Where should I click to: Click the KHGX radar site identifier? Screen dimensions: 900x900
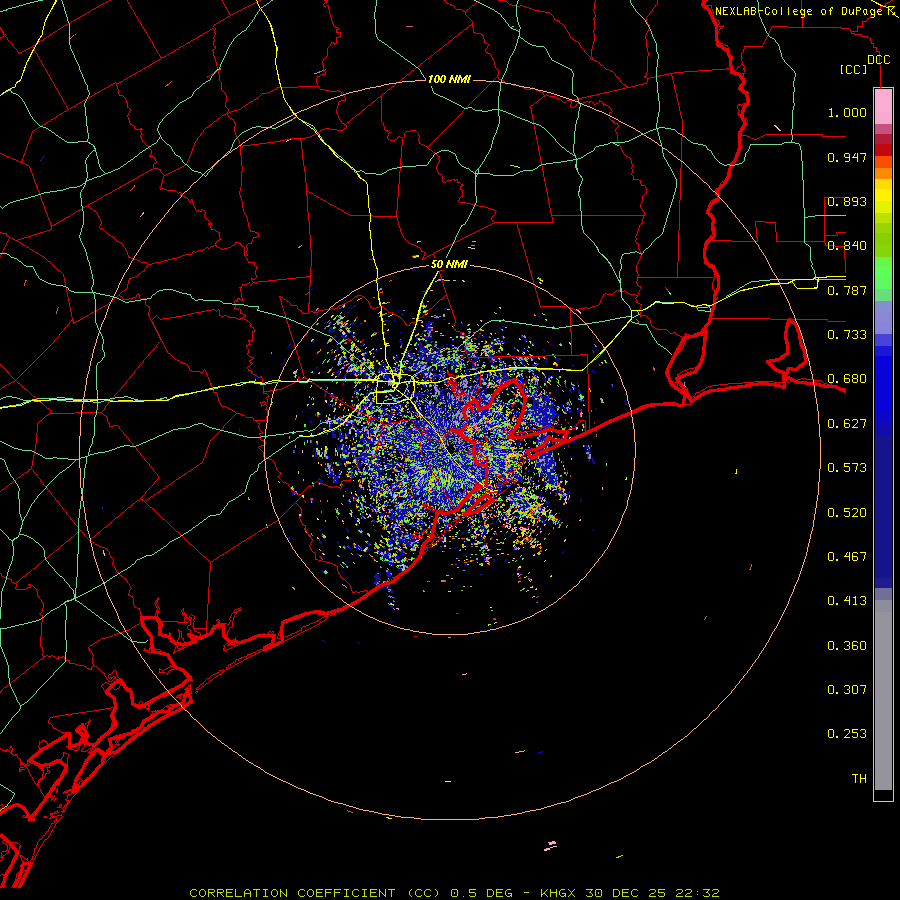click(557, 893)
